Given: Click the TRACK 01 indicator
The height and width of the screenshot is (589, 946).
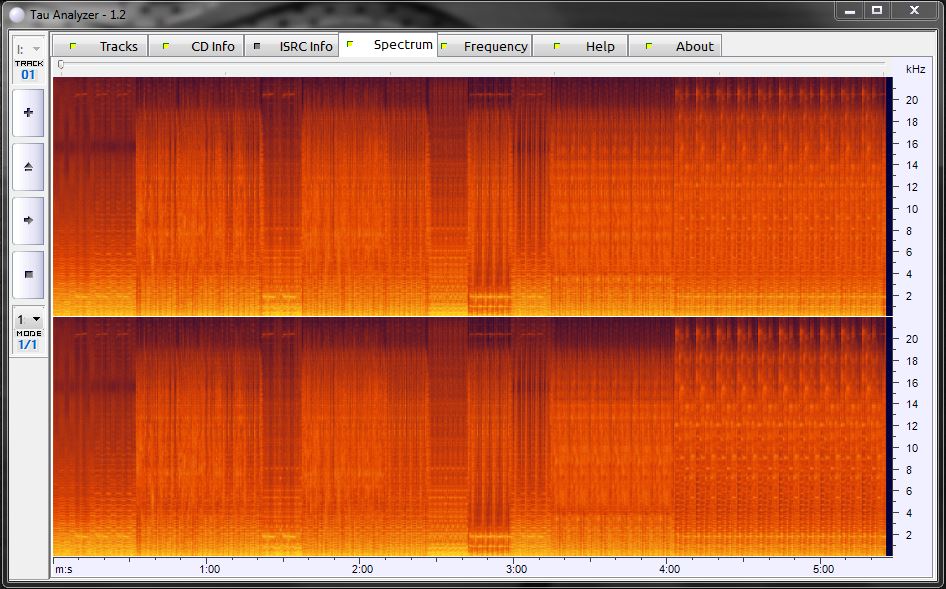Looking at the screenshot, I should pyautogui.click(x=28, y=71).
